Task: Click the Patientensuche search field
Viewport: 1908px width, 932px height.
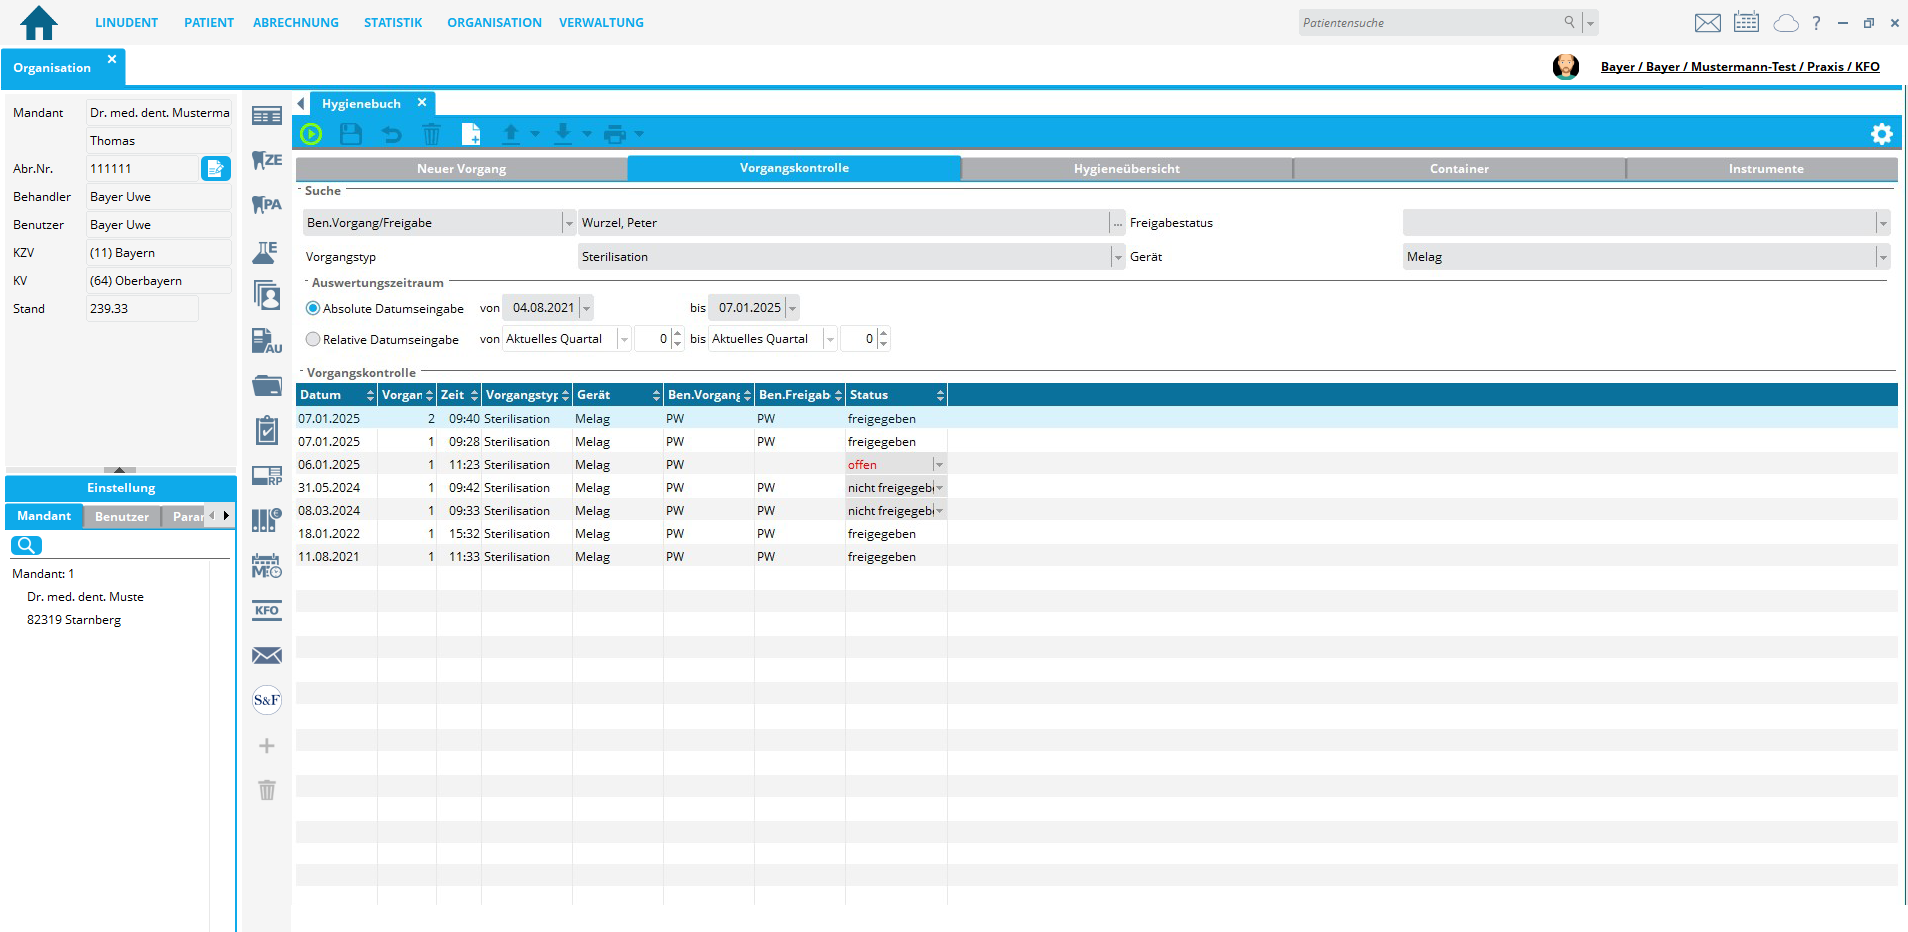Action: click(1430, 23)
